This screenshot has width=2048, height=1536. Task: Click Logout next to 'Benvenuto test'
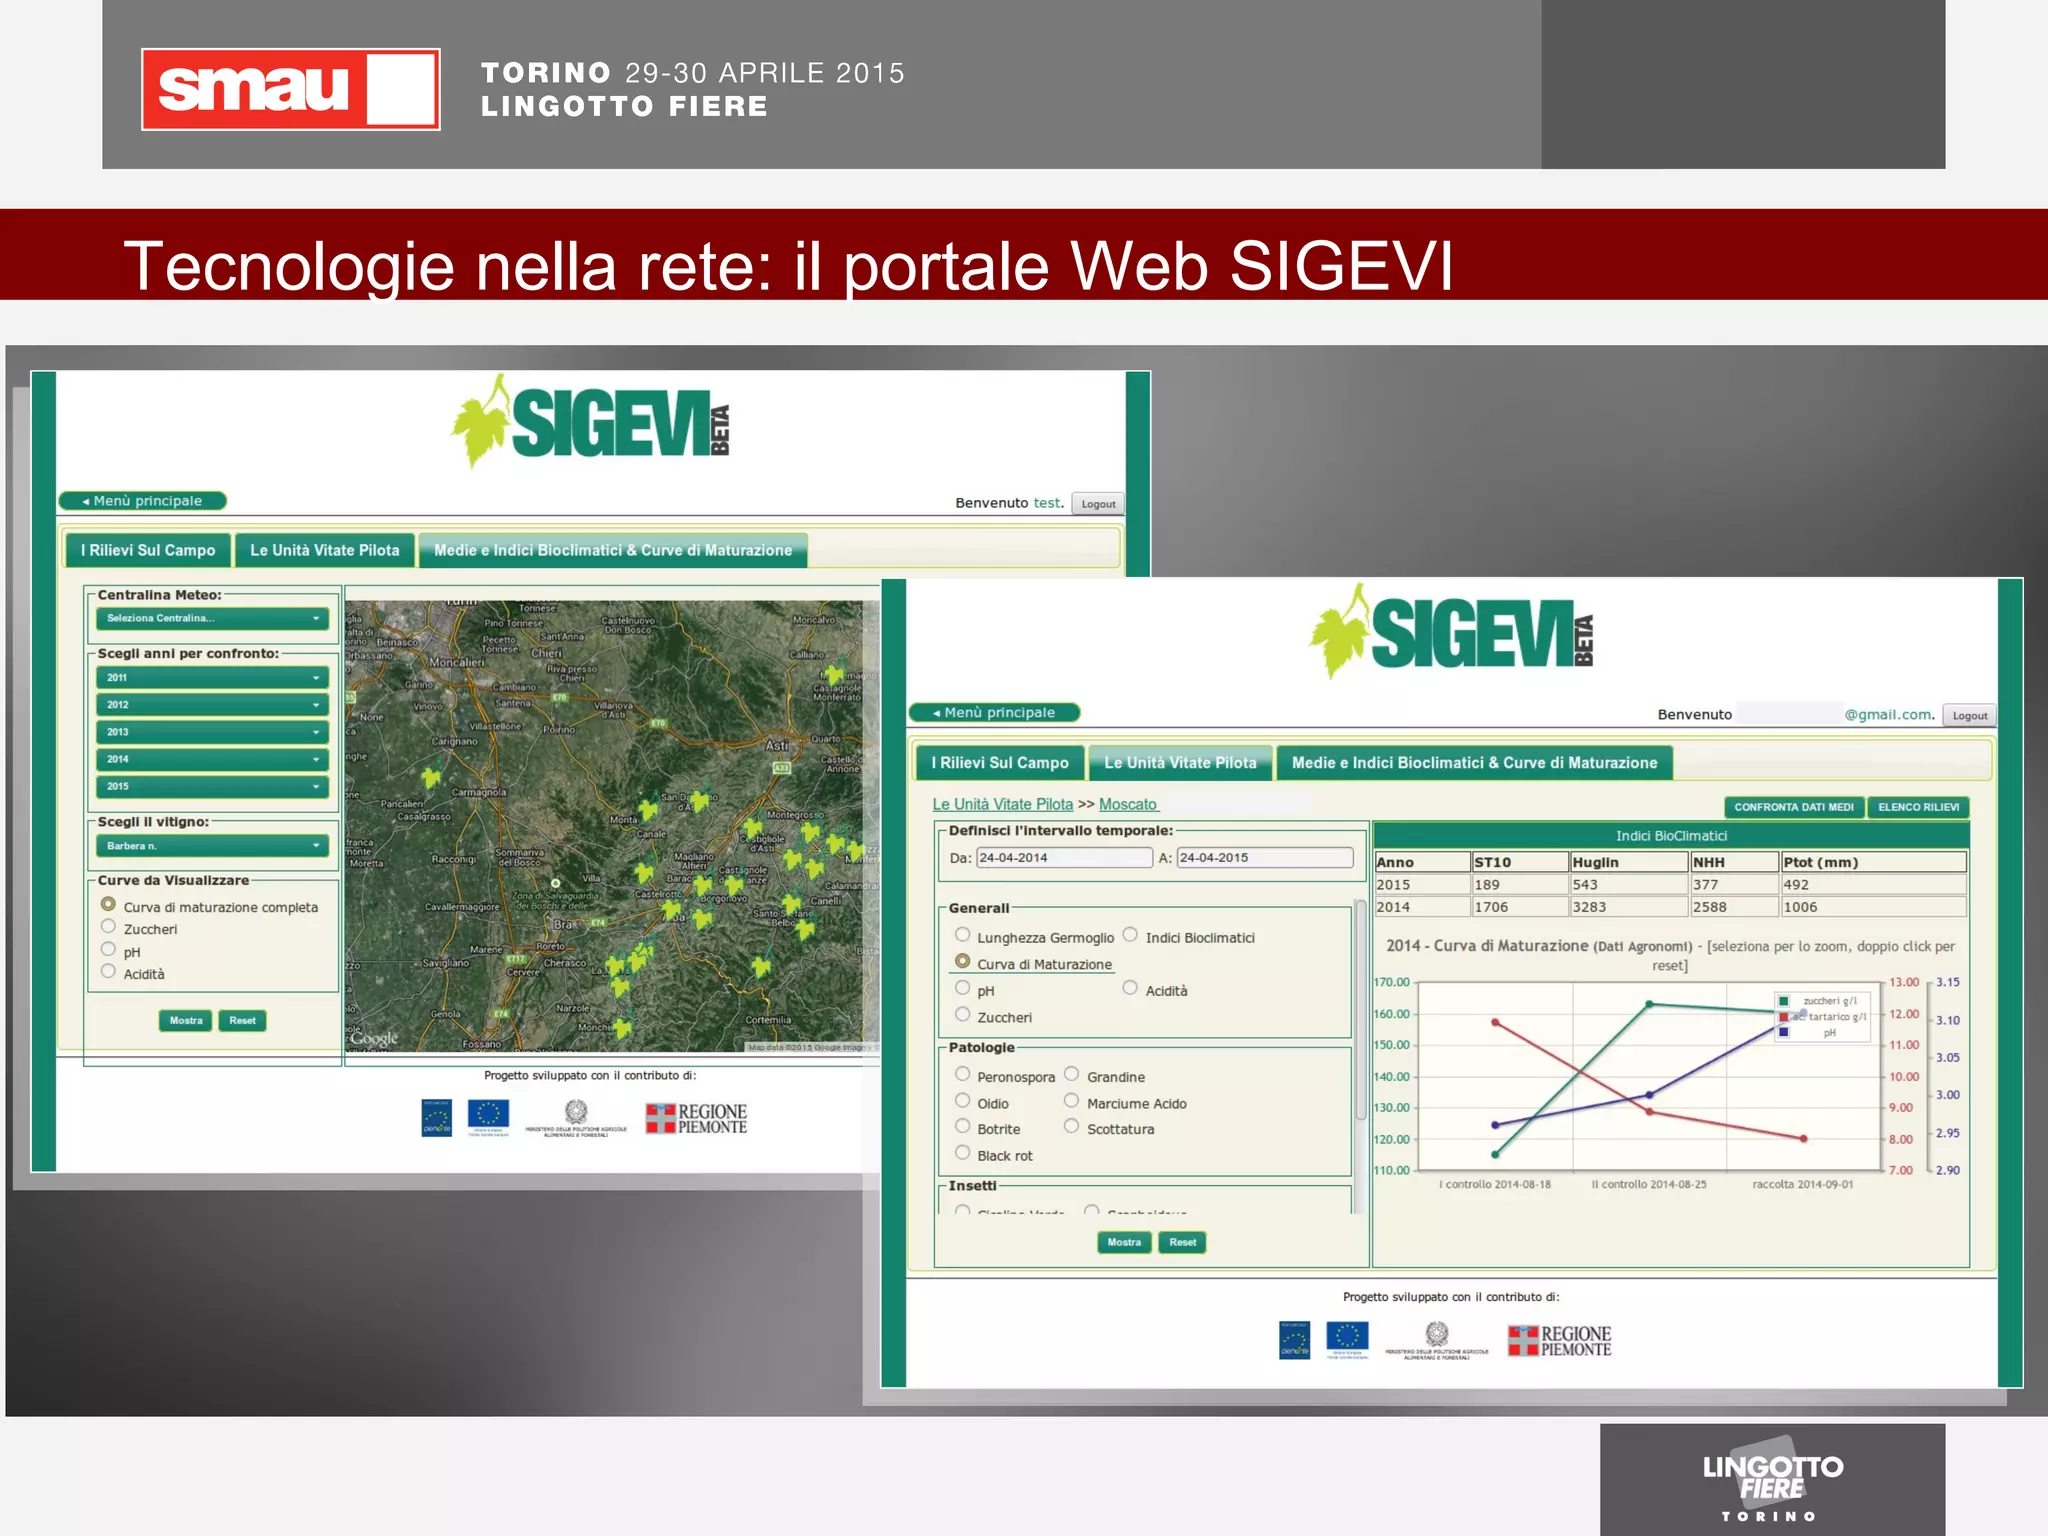click(1098, 504)
